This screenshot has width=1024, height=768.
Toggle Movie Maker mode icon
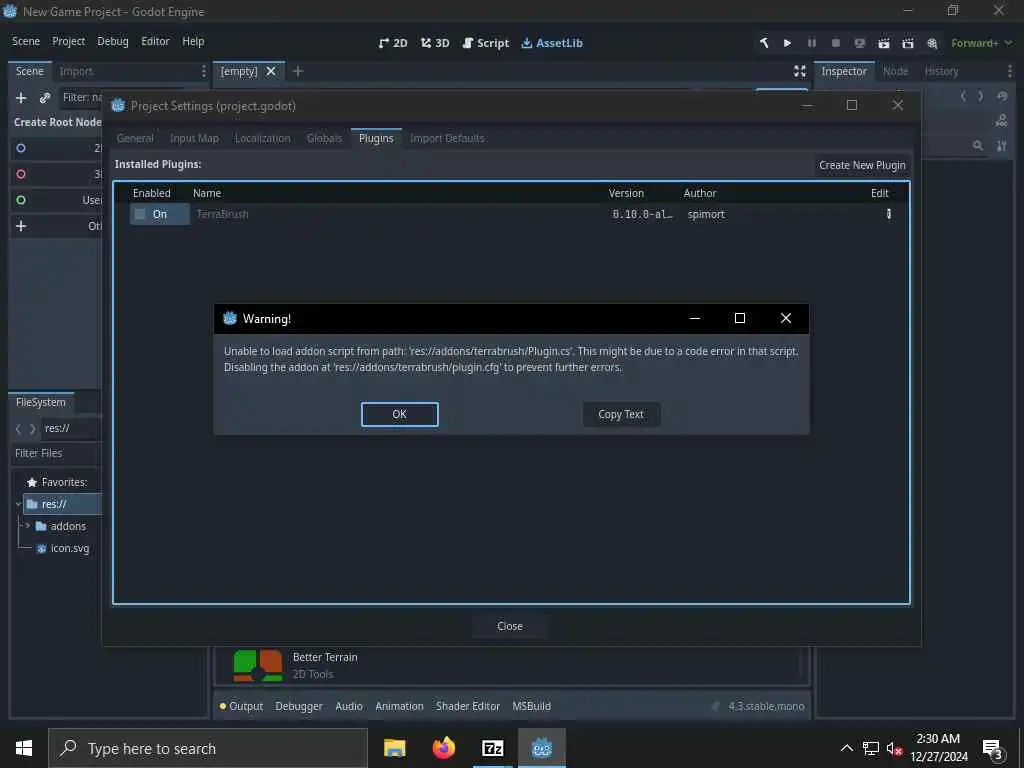933,43
